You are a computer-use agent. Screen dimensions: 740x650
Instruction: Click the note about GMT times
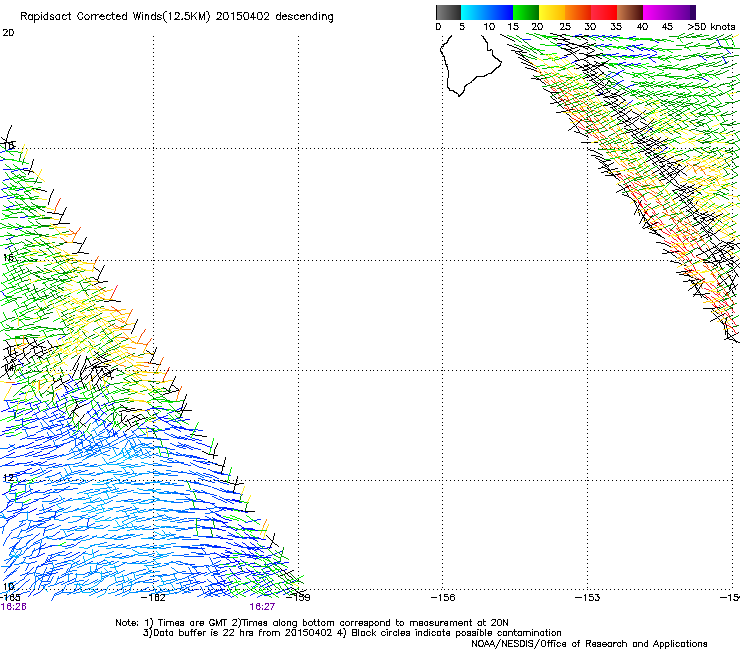(x=312, y=623)
